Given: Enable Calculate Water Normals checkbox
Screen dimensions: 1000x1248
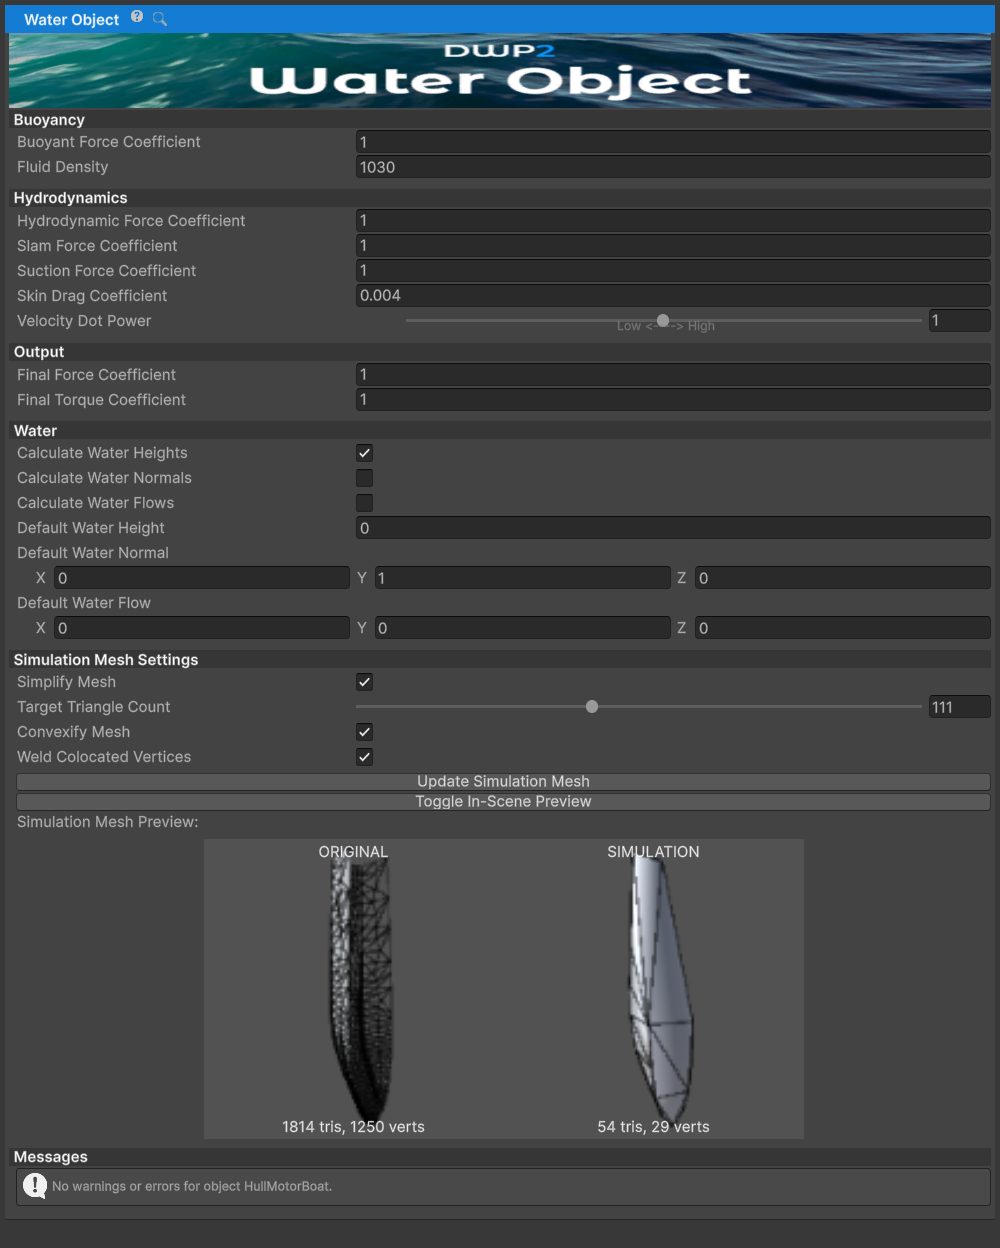Looking at the screenshot, I should coord(365,478).
